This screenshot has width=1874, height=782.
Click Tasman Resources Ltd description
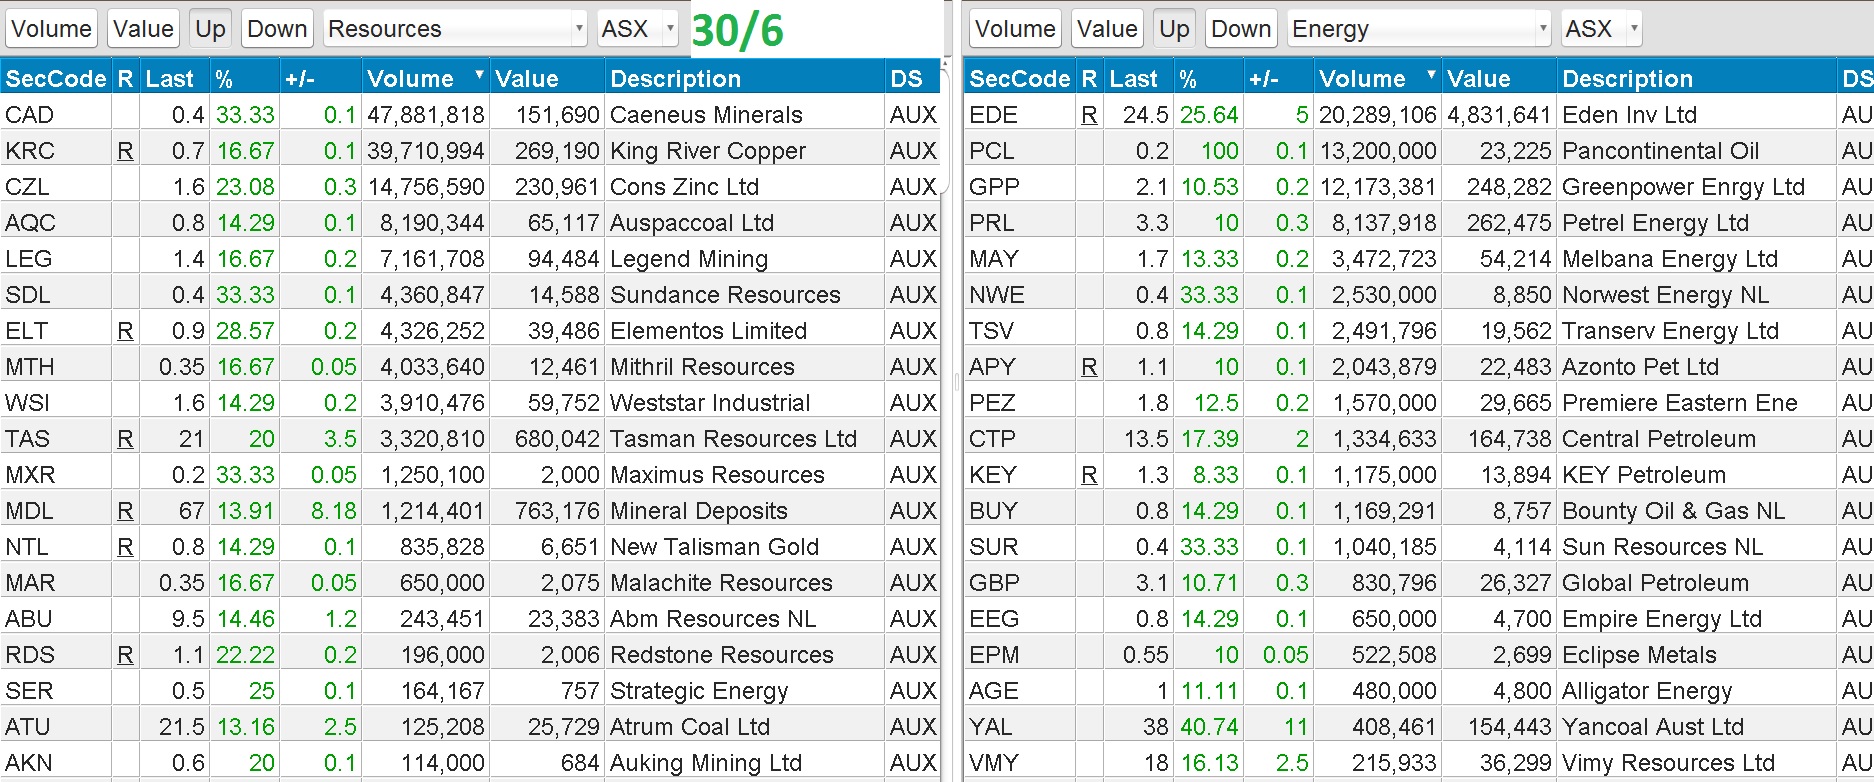[x=733, y=439]
